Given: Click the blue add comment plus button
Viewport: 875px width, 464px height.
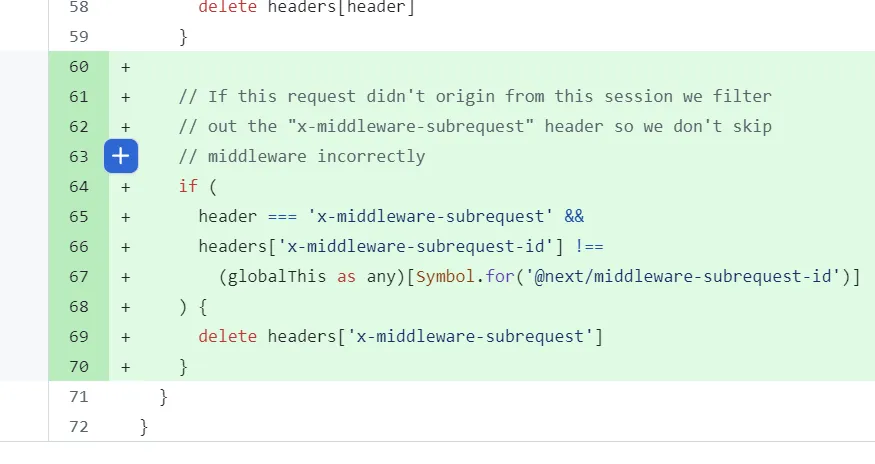Looking at the screenshot, I should (120, 156).
